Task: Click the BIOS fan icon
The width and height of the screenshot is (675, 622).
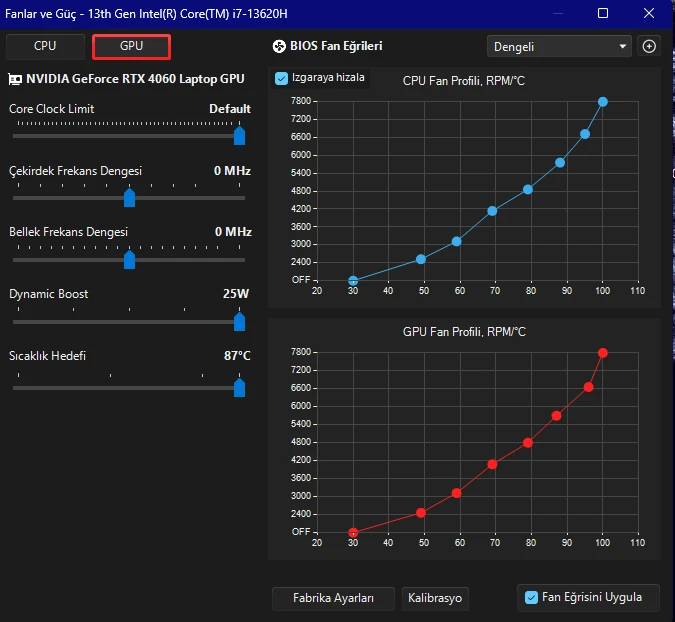Action: pyautogui.click(x=279, y=46)
